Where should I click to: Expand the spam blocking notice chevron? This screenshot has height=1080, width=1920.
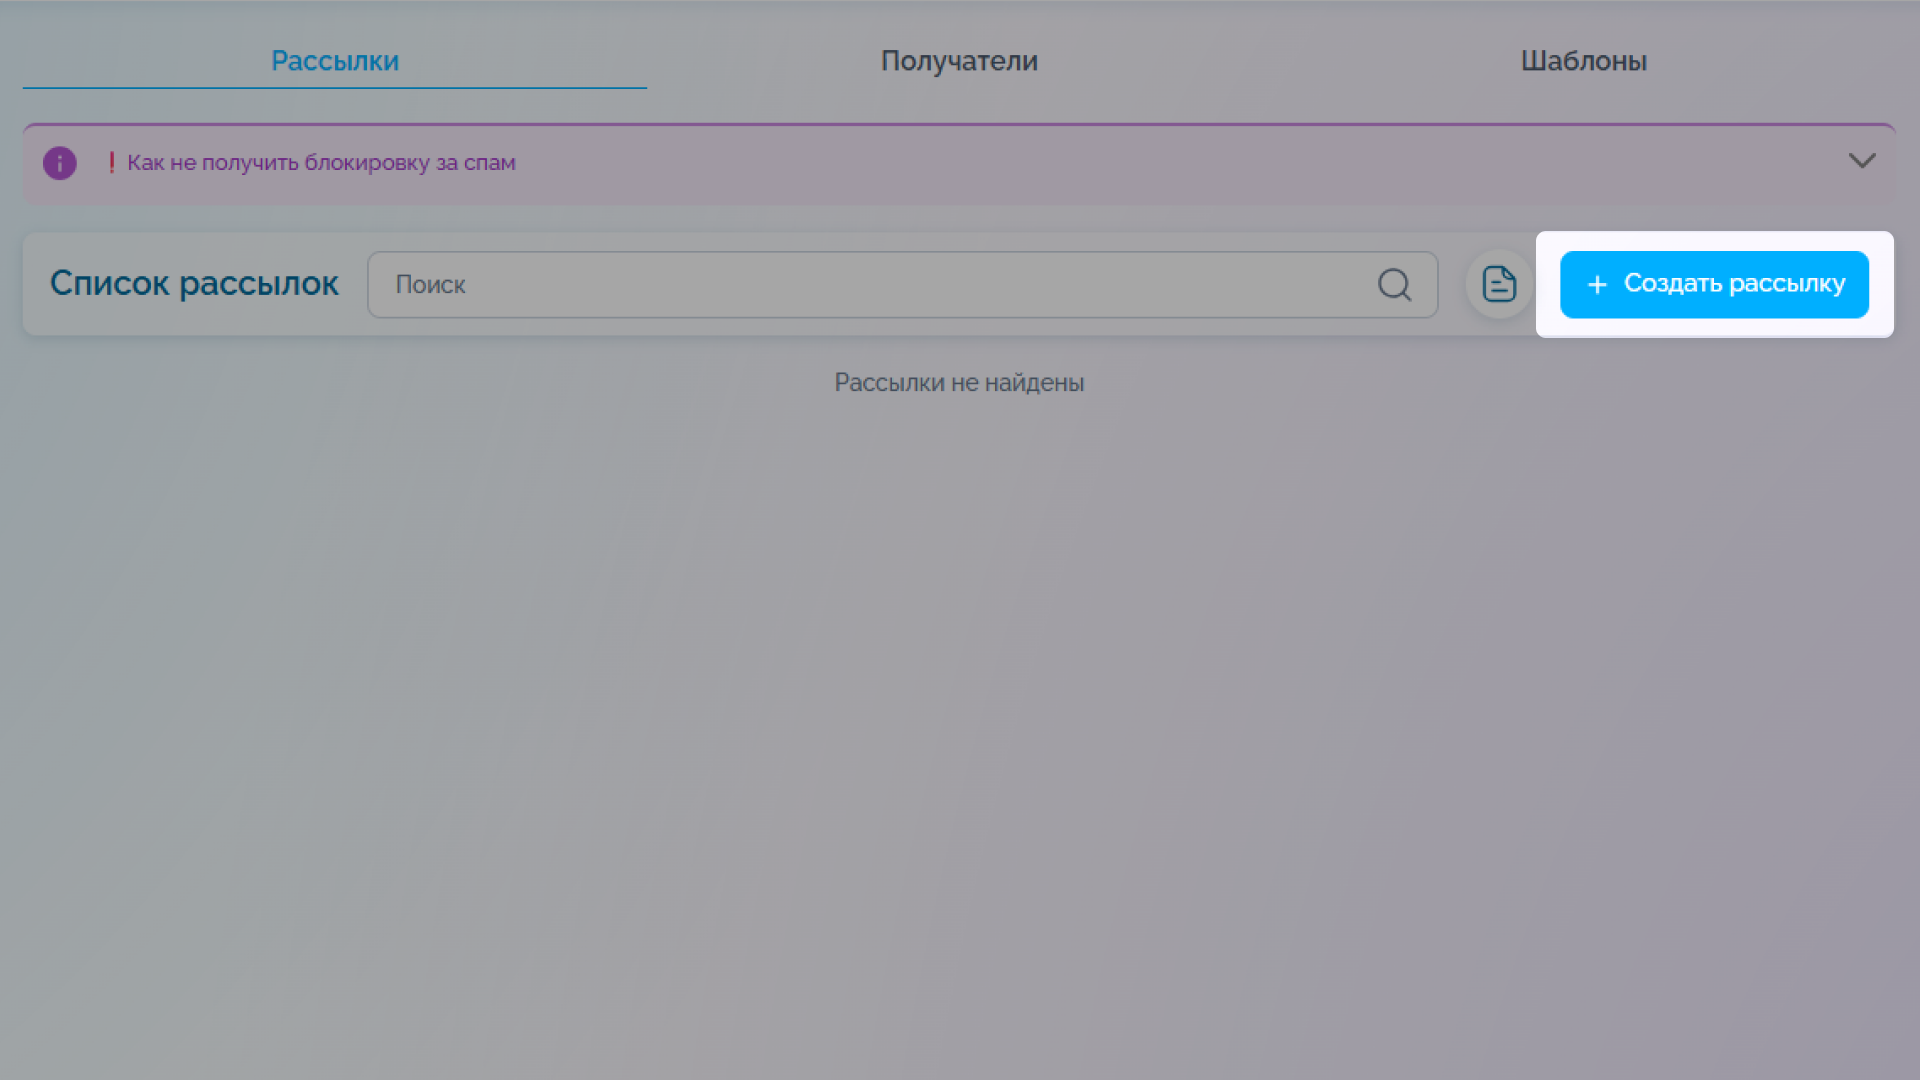click(x=1862, y=161)
